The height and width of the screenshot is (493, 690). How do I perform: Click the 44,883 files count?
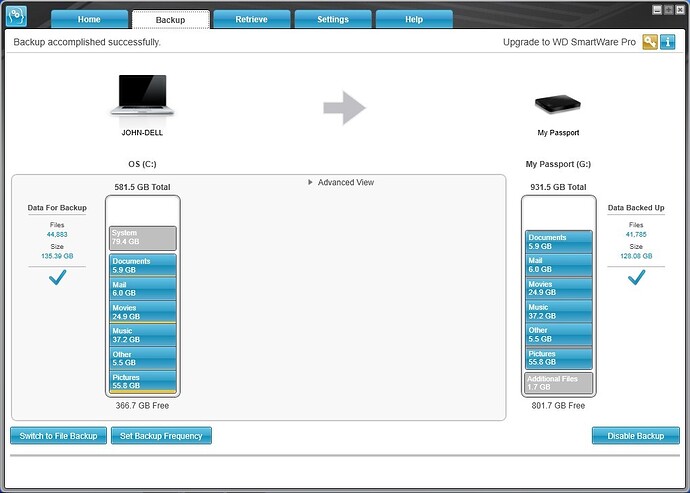pyautogui.click(x=57, y=235)
